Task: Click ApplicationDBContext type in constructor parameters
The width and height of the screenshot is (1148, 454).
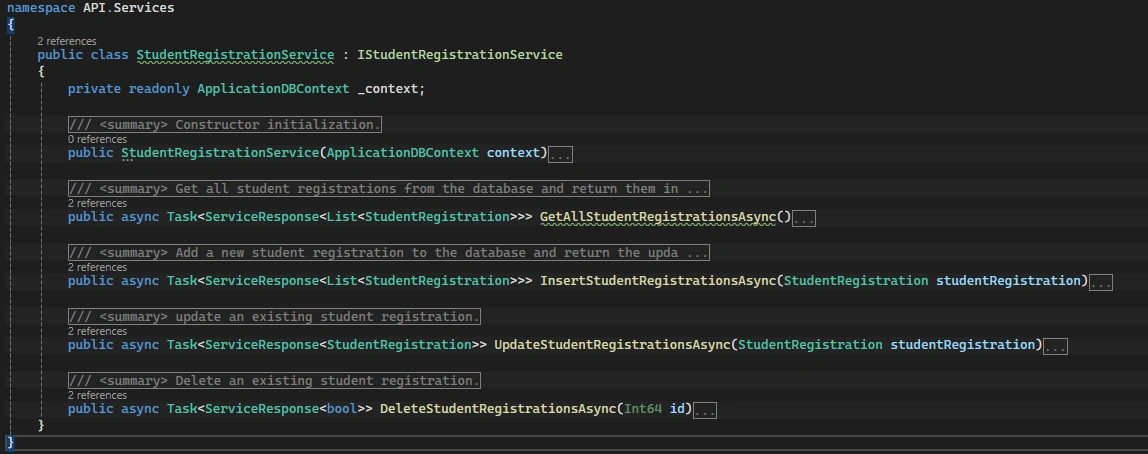Action: pos(403,153)
